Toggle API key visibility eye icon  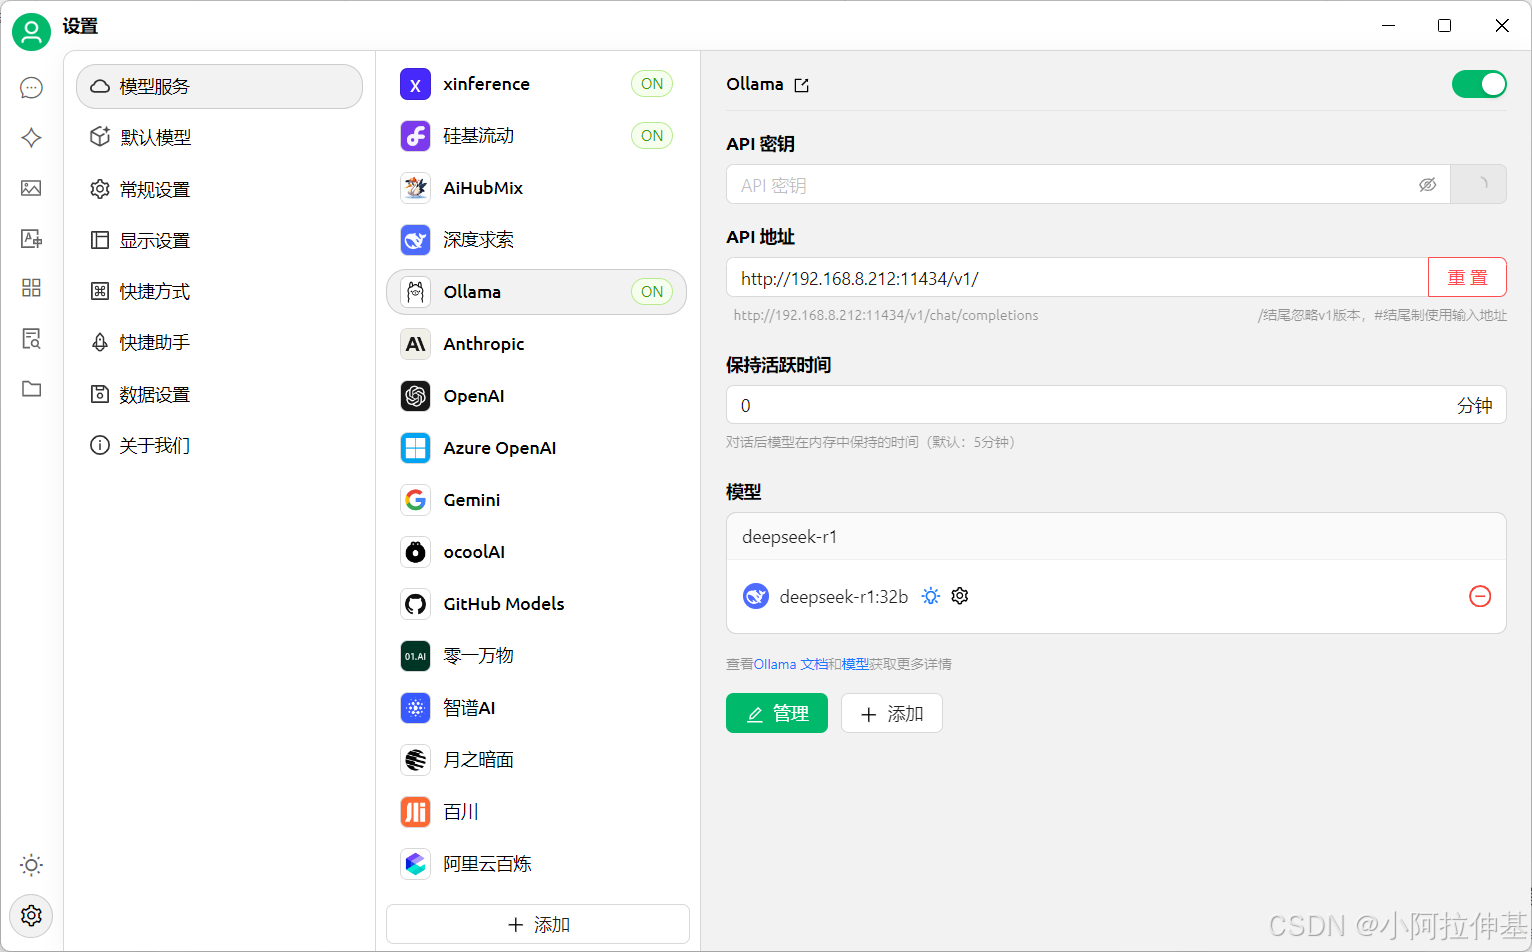[1427, 184]
